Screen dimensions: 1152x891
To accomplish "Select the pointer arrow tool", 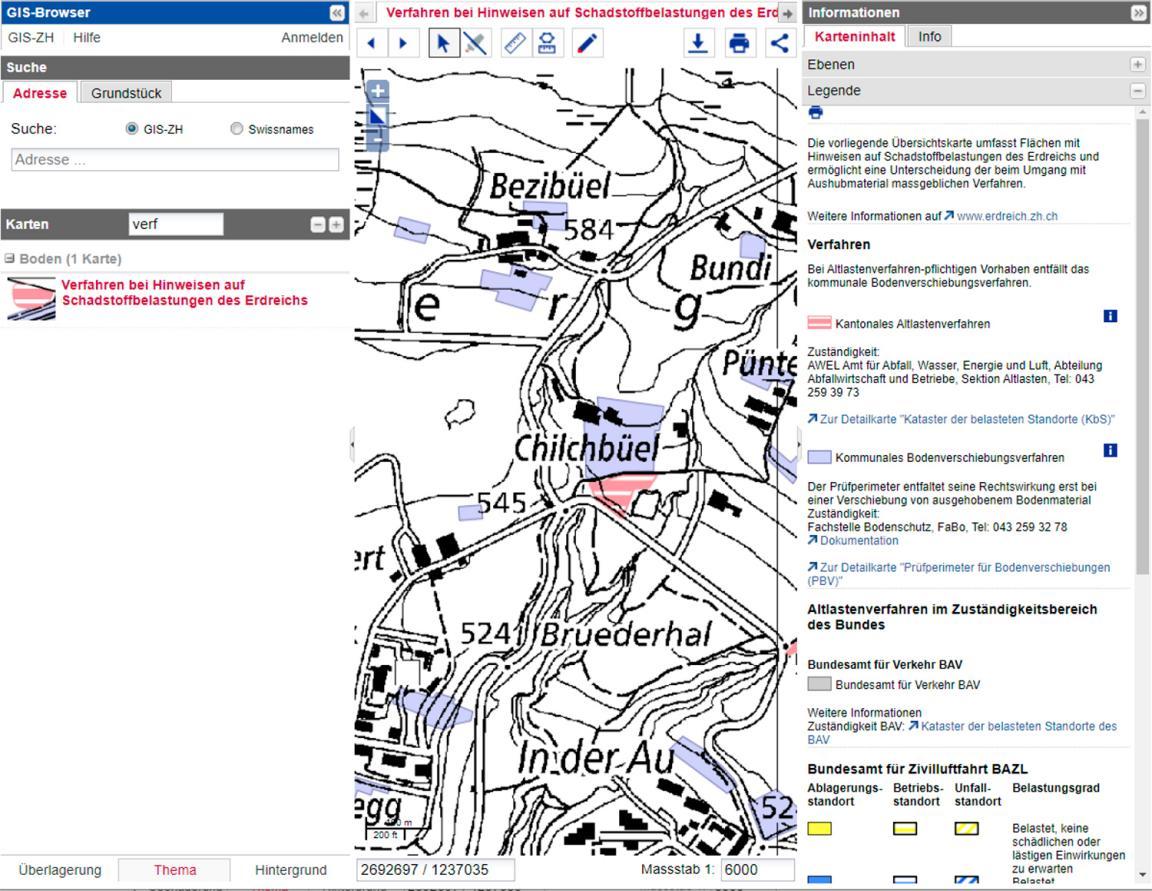I will [444, 43].
